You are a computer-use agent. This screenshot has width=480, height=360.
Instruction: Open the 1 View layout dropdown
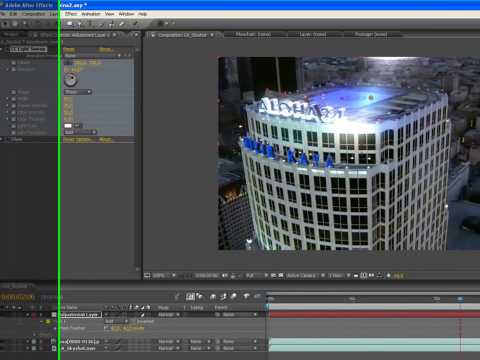click(339, 276)
